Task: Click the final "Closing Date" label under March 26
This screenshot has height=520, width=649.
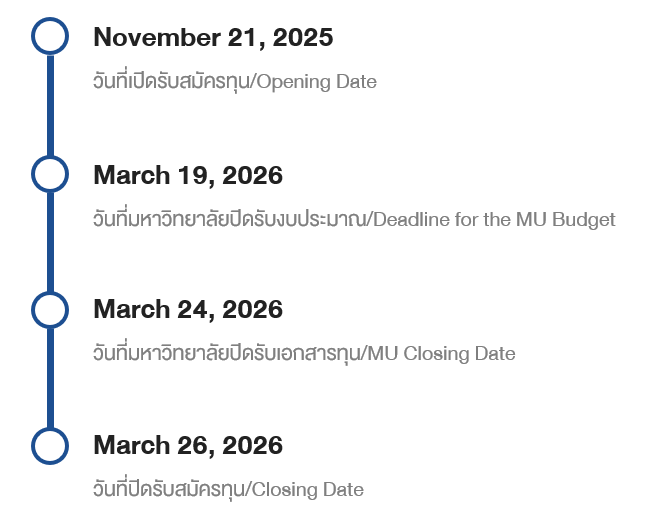Action: pyautogui.click(x=307, y=490)
